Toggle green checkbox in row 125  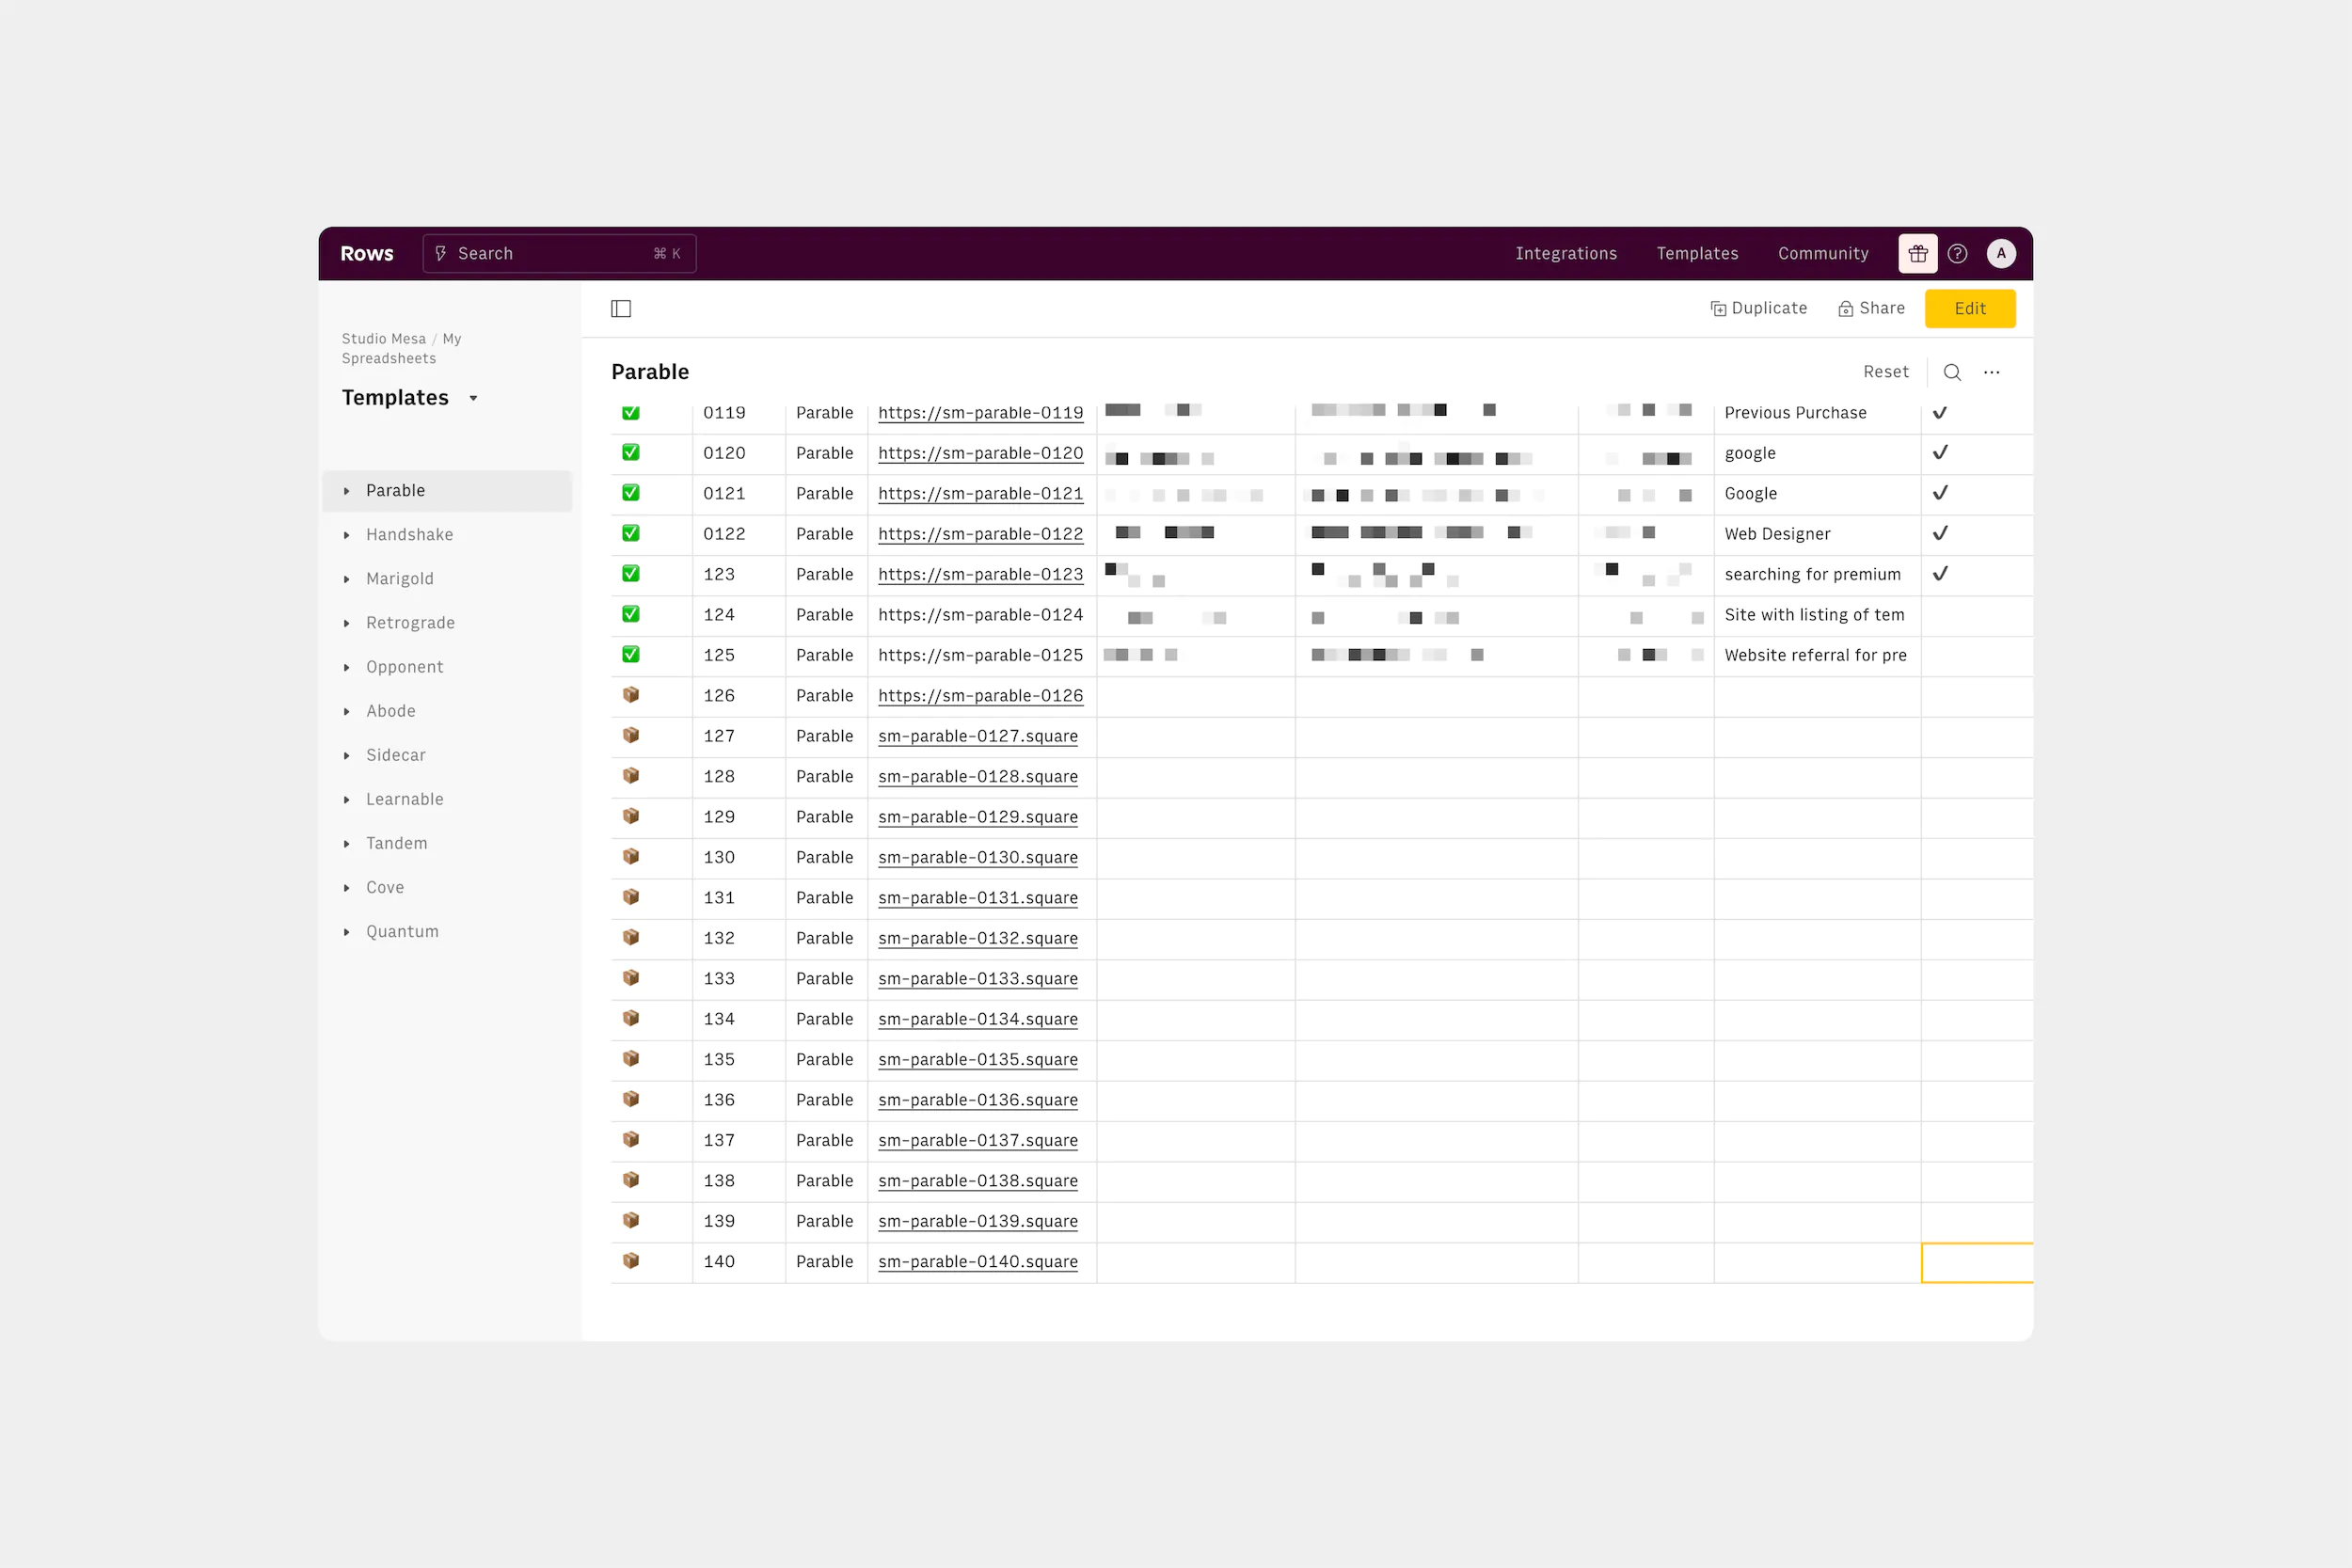[631, 654]
